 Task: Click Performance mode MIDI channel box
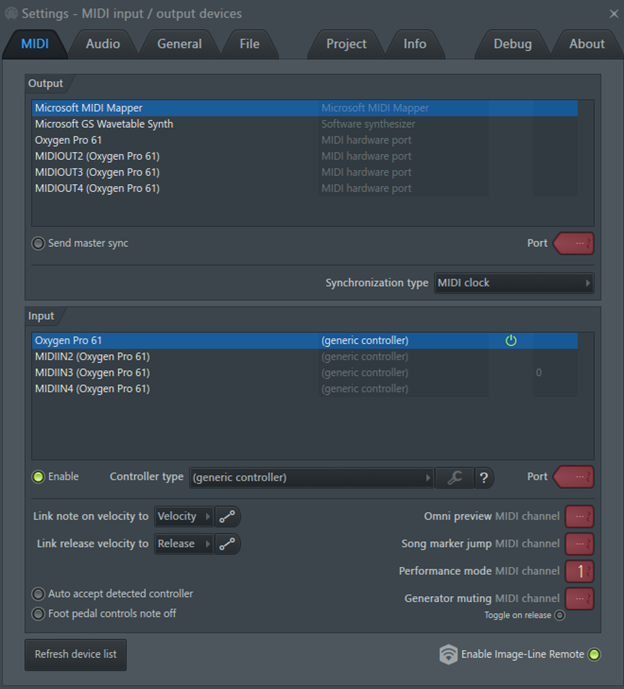[579, 571]
